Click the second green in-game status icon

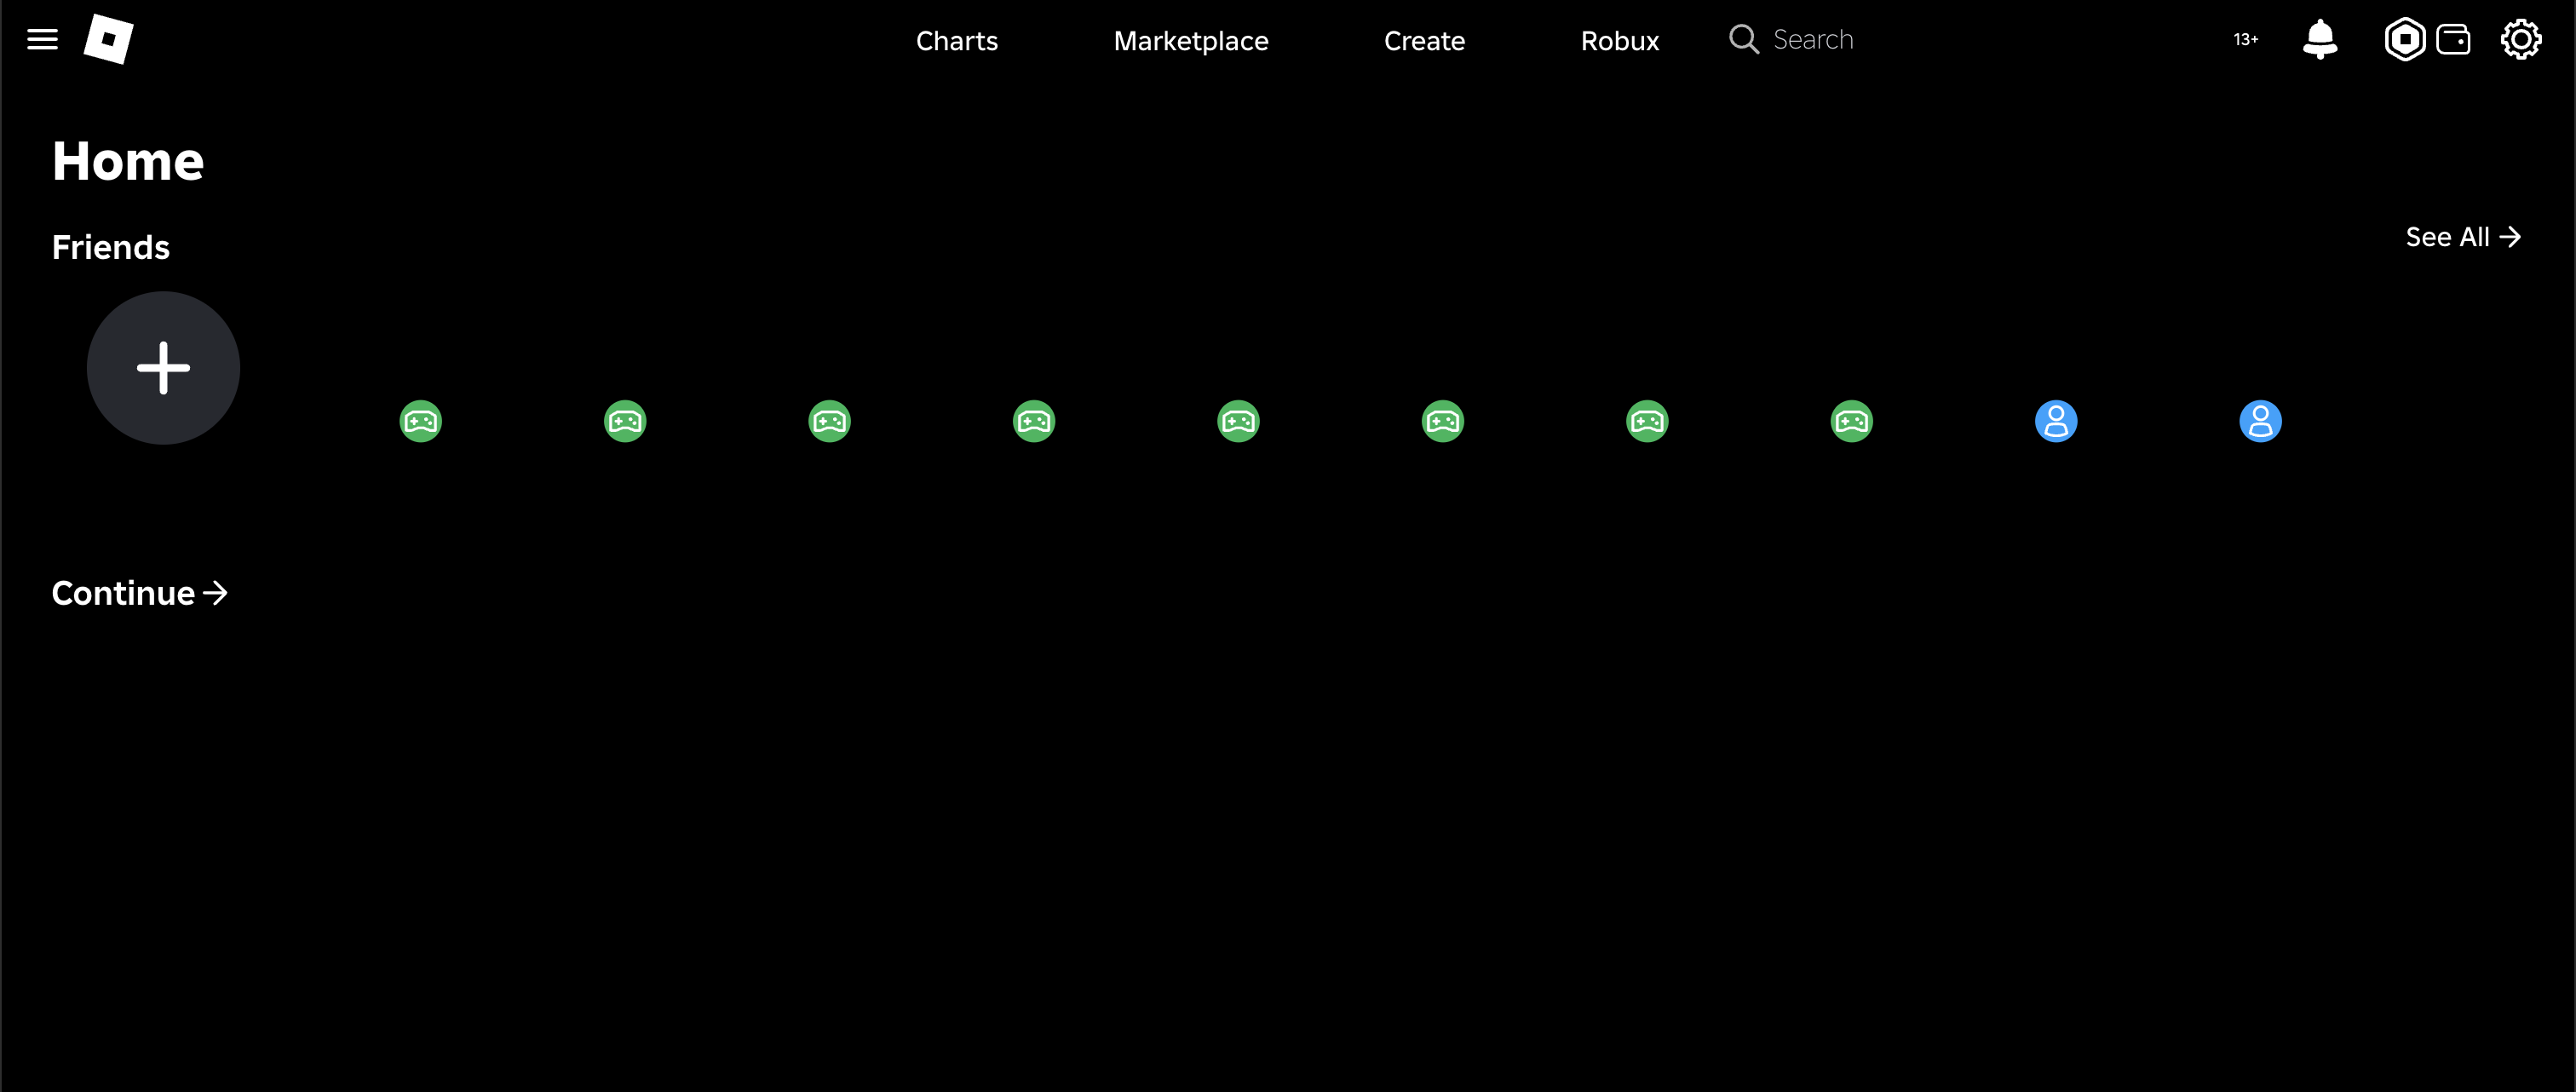pos(625,421)
